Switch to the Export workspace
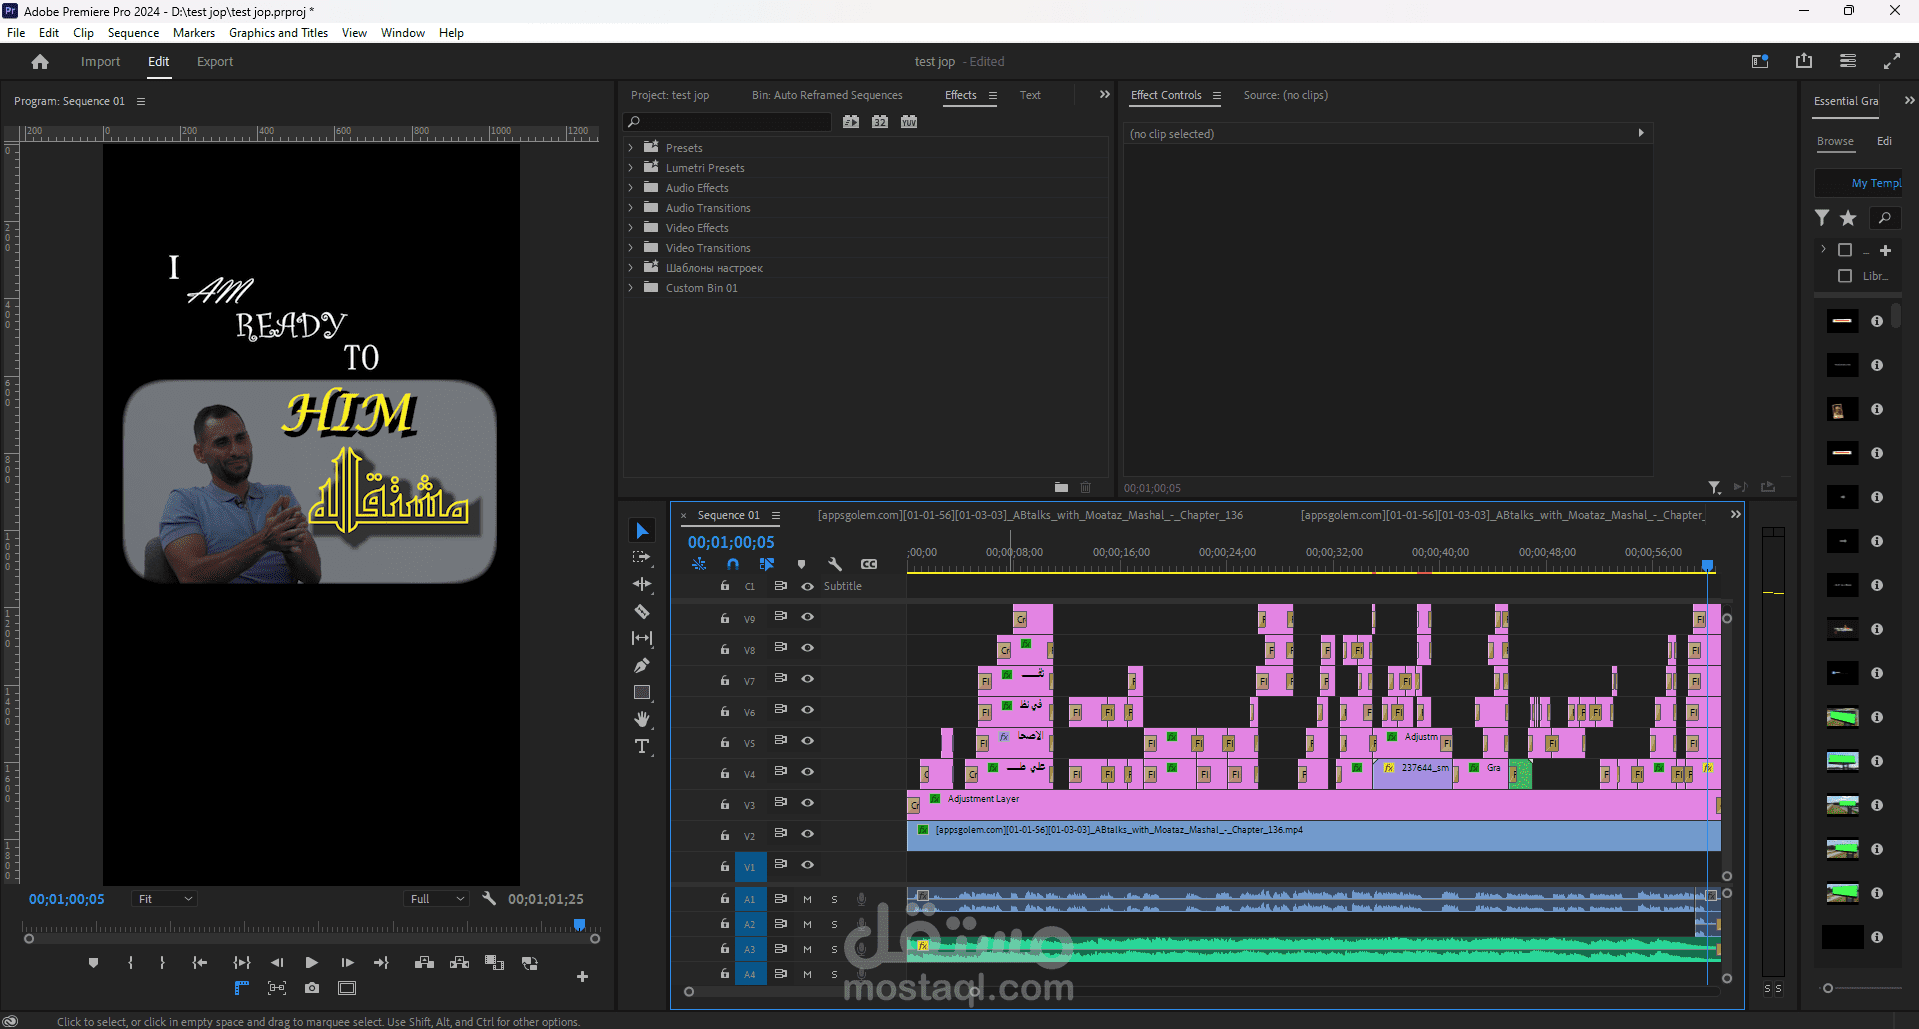The image size is (1919, 1029). pyautogui.click(x=215, y=62)
